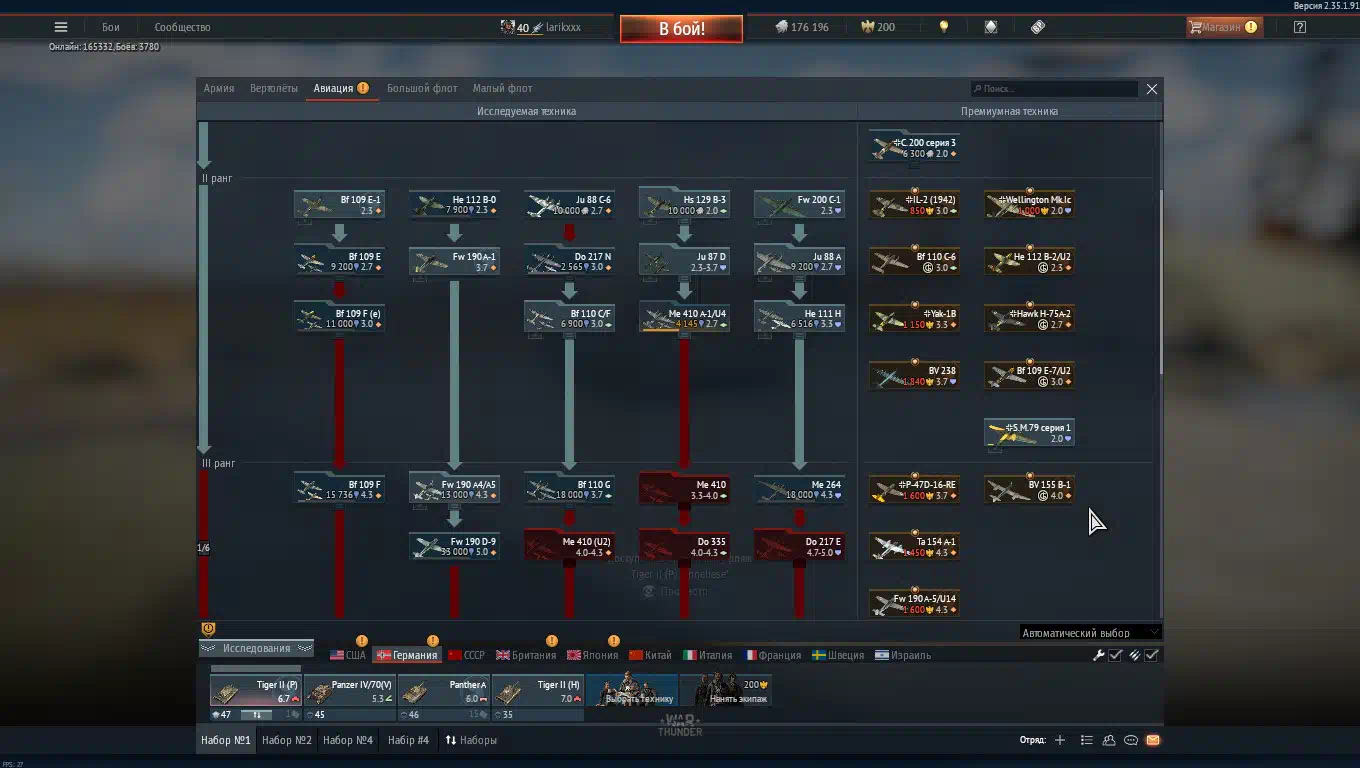The height and width of the screenshot is (768, 1360).
Task: Switch to Малый флот tab
Action: [502, 88]
